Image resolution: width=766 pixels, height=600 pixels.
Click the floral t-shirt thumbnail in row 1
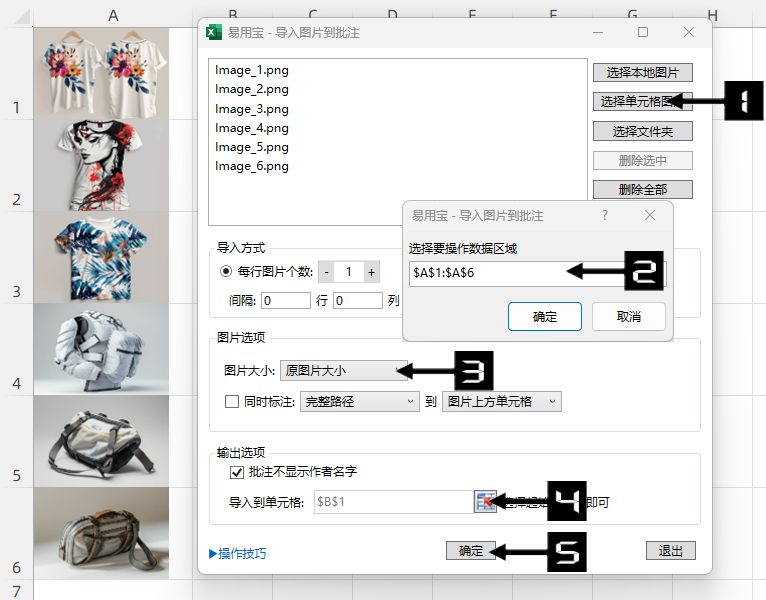click(101, 72)
